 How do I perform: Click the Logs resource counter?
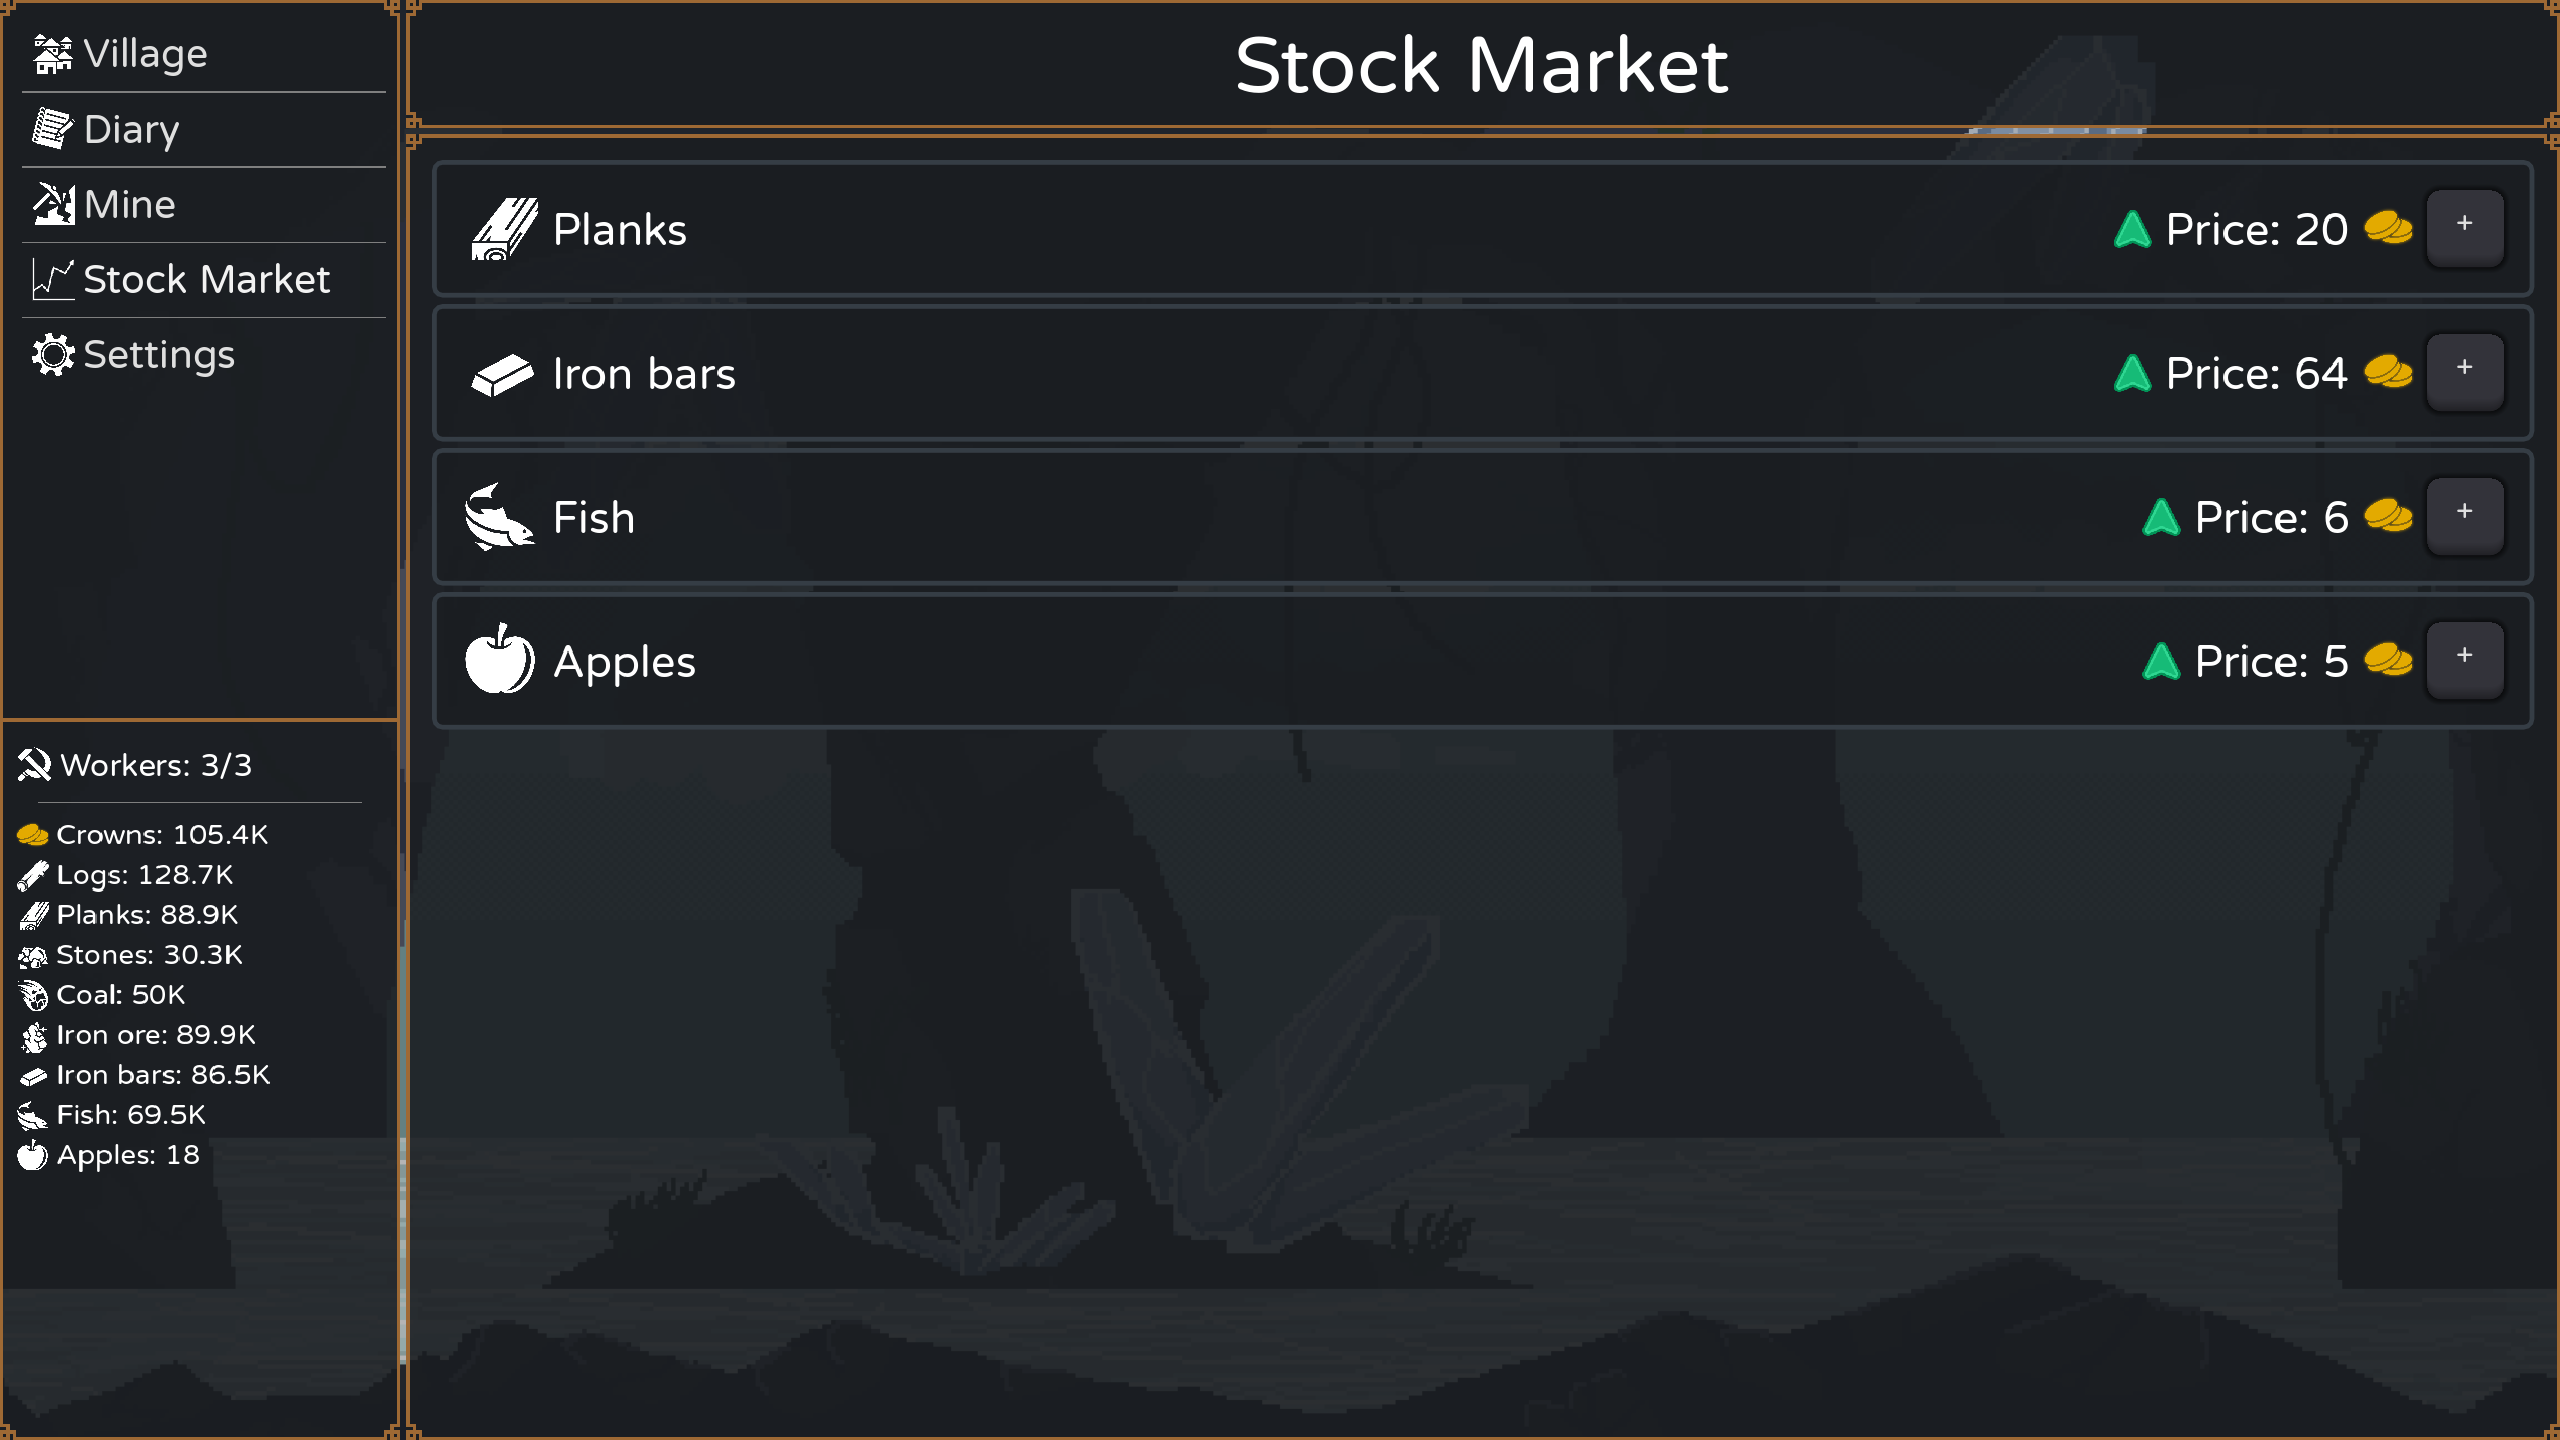pyautogui.click(x=128, y=874)
